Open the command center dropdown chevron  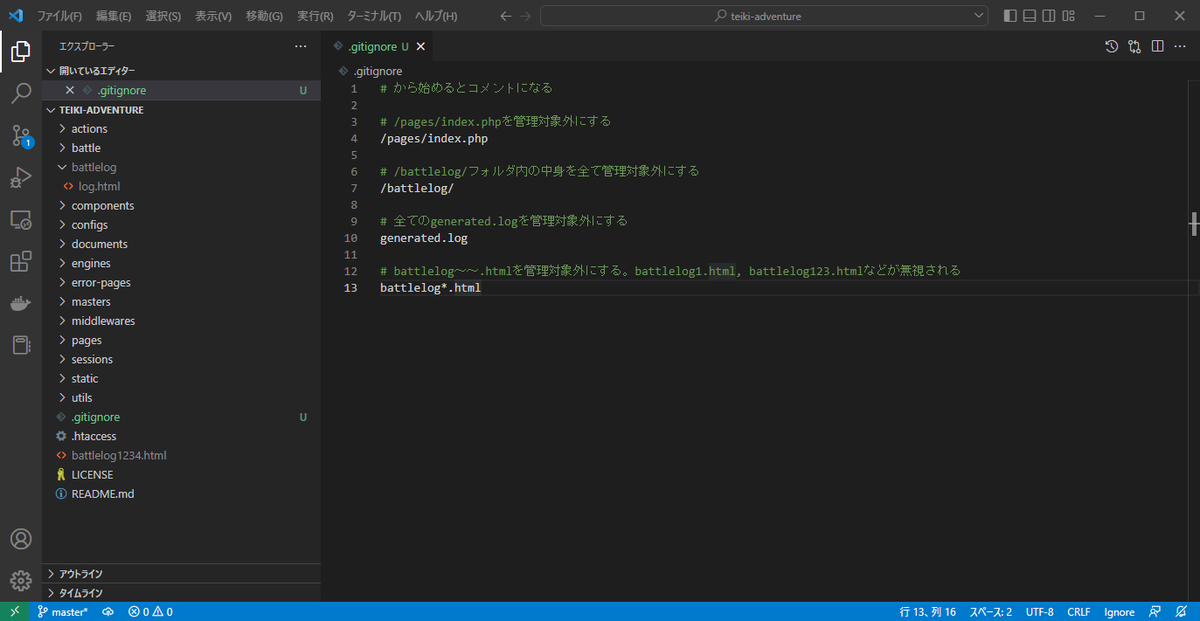point(979,16)
